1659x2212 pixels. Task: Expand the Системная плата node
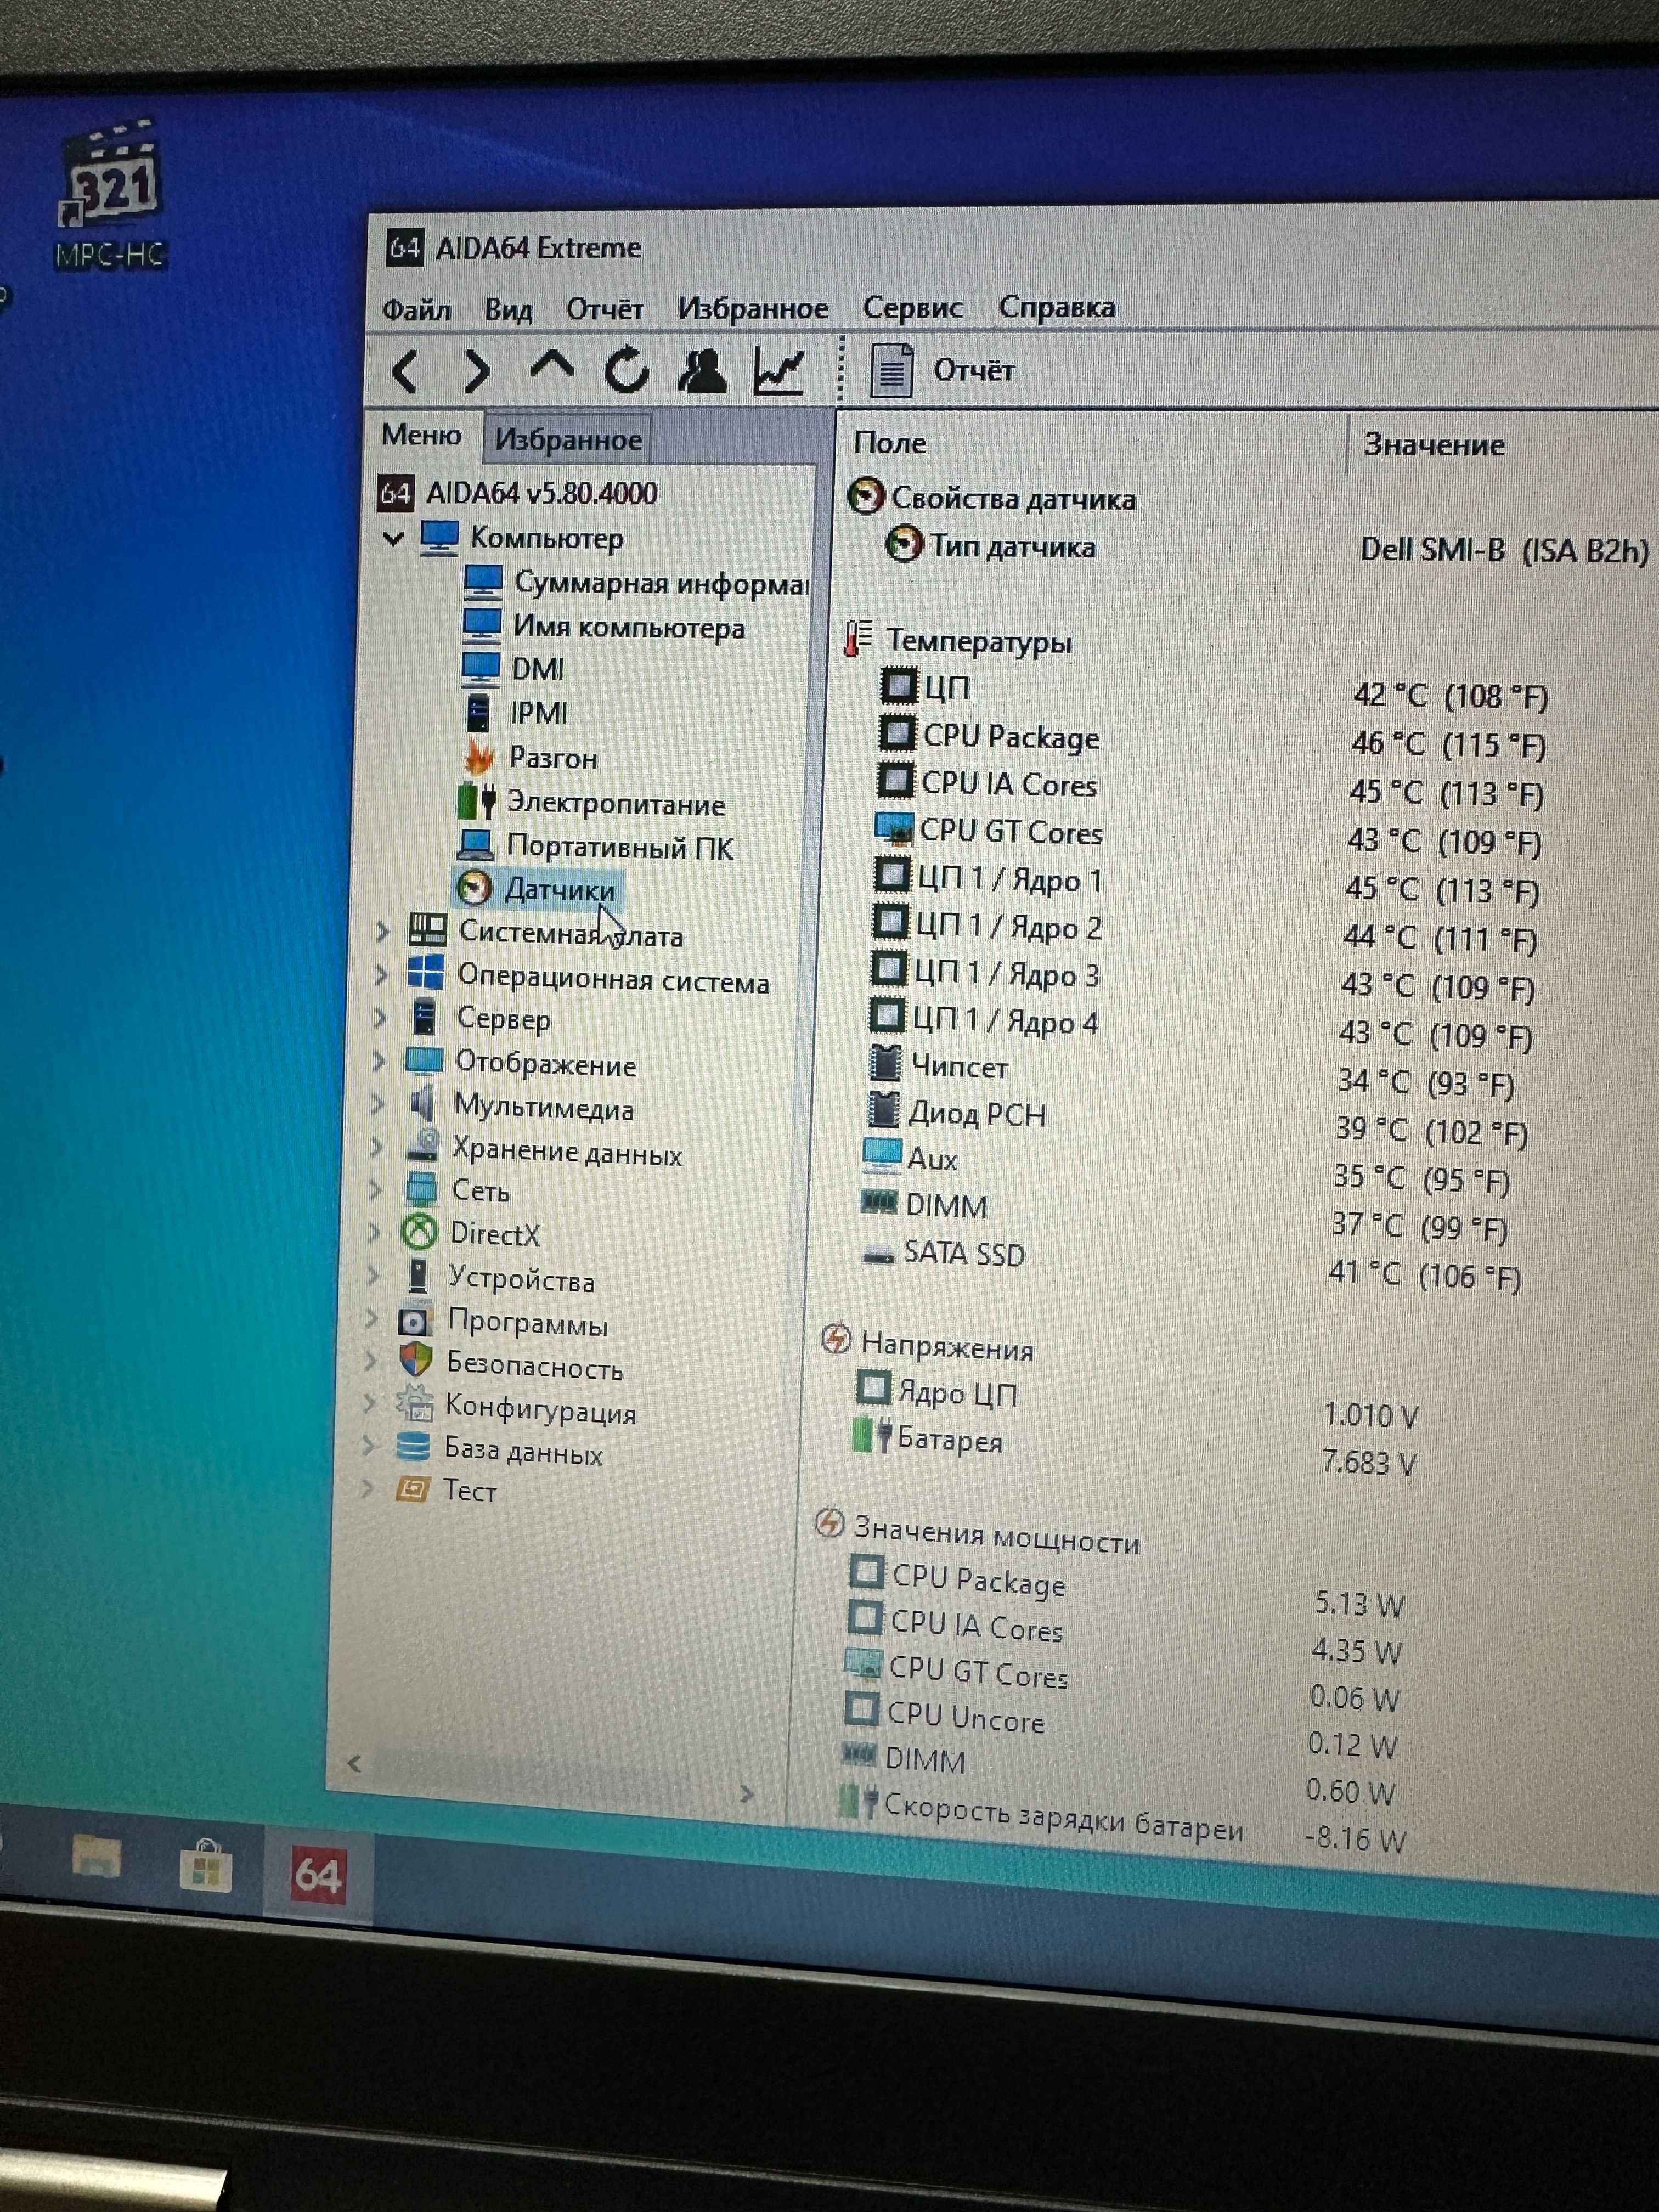click(x=382, y=932)
